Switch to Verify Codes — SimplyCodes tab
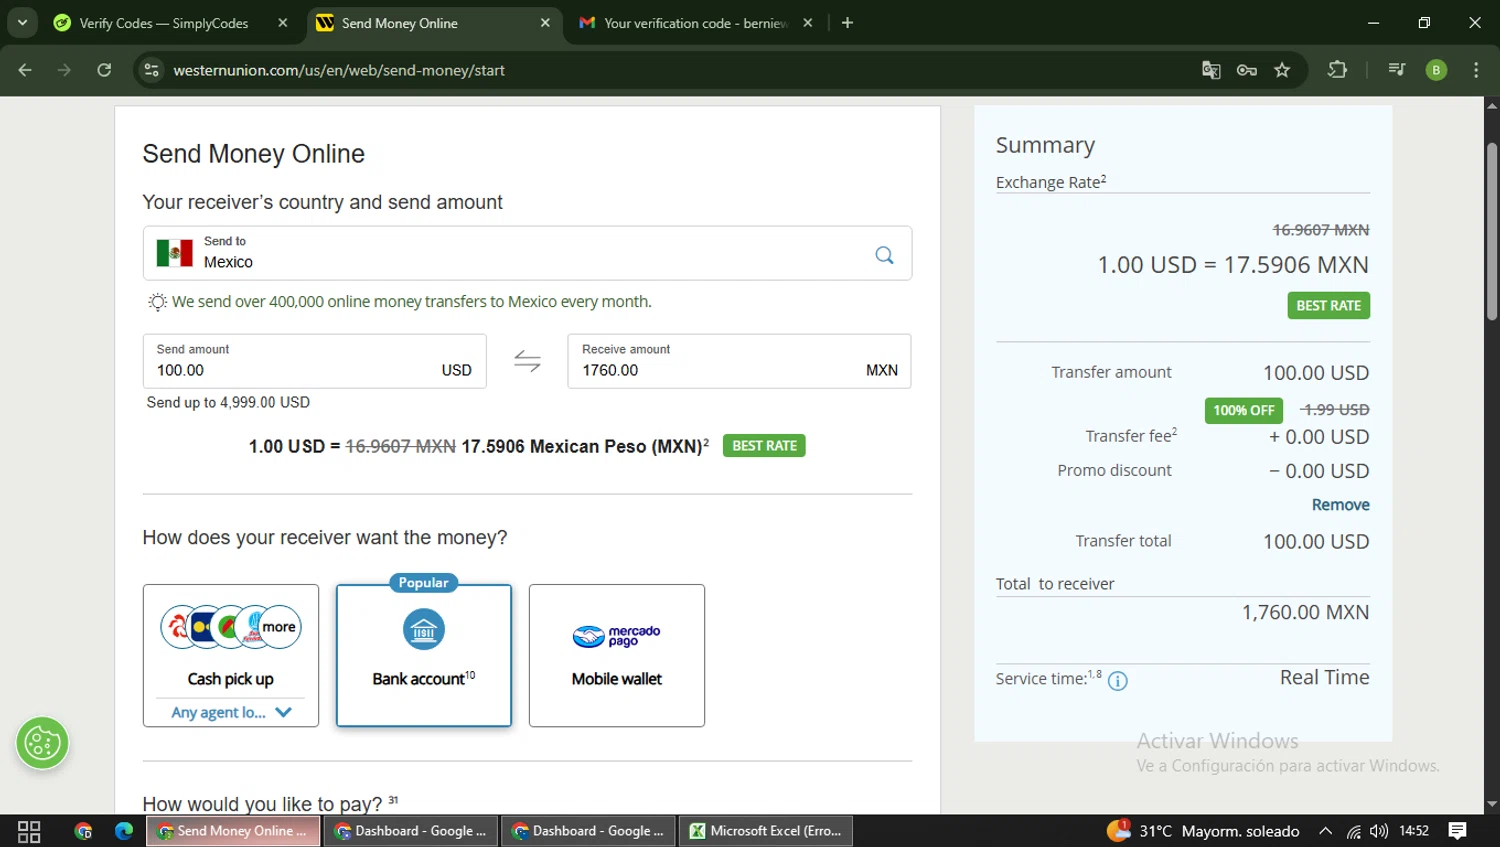 click(163, 23)
